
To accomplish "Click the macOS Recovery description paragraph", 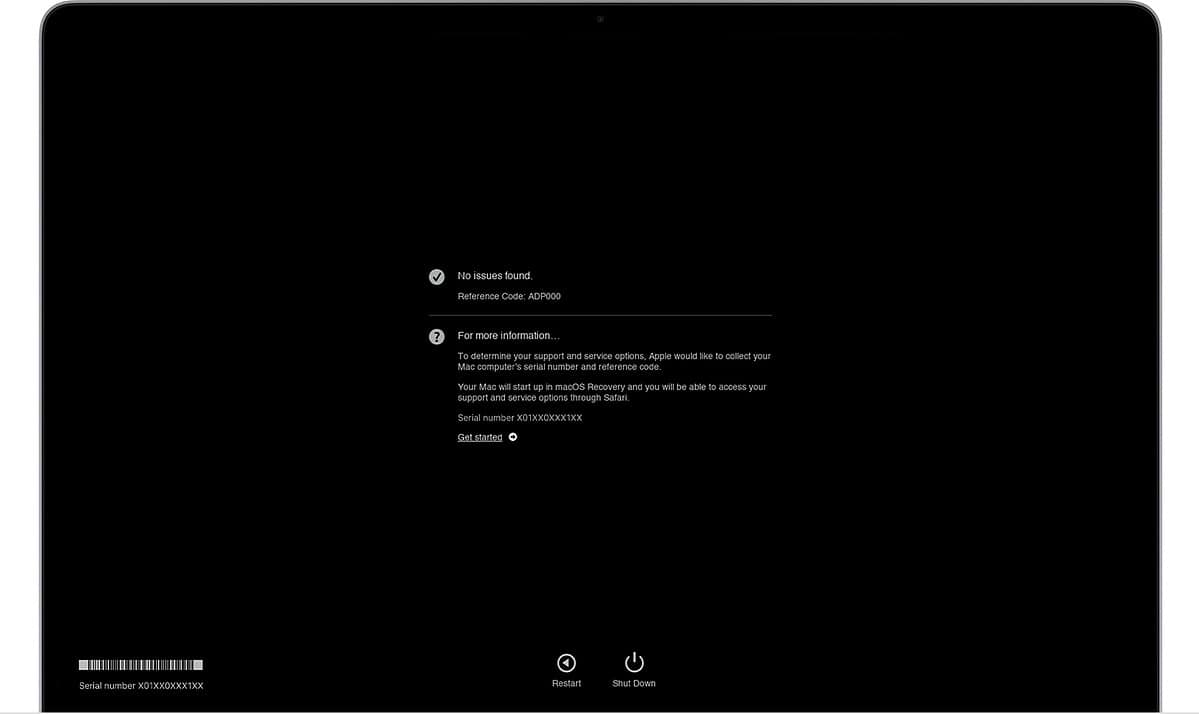I will pos(612,392).
